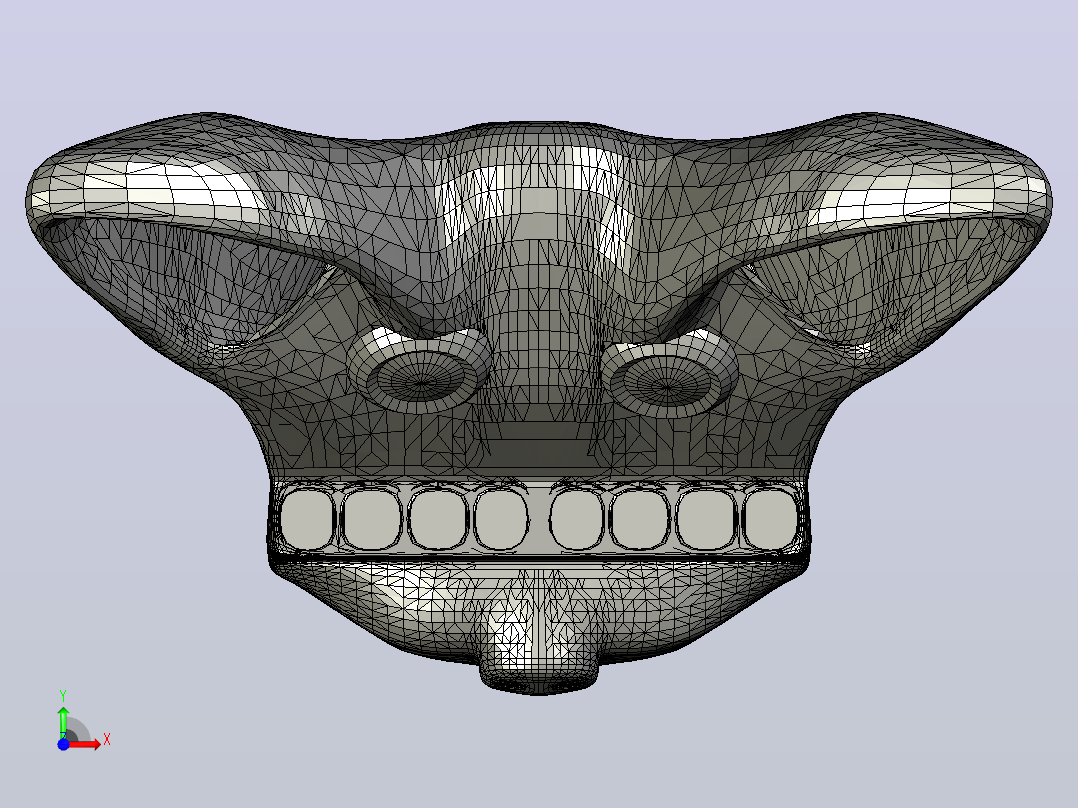Click the green Y axis label
The image size is (1078, 808).
pyautogui.click(x=63, y=696)
